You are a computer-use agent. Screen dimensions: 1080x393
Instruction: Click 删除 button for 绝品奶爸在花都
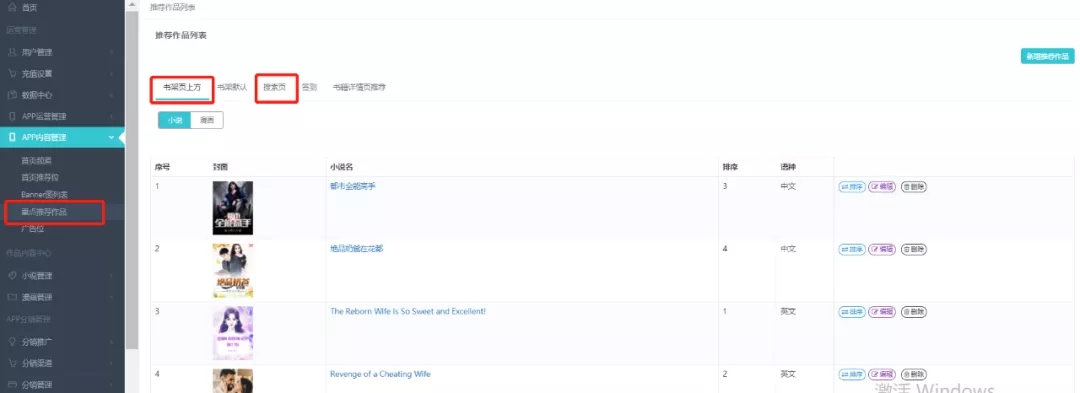[x=913, y=249]
